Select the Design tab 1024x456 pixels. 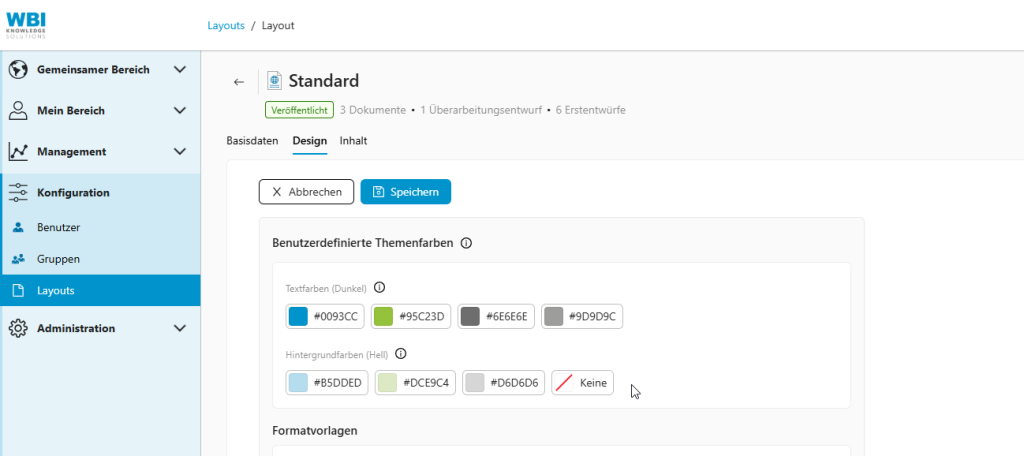coord(310,141)
